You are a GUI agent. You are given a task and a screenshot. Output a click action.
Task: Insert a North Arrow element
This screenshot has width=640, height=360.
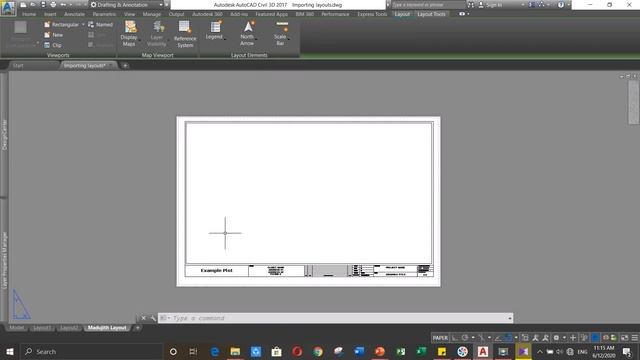click(x=247, y=33)
